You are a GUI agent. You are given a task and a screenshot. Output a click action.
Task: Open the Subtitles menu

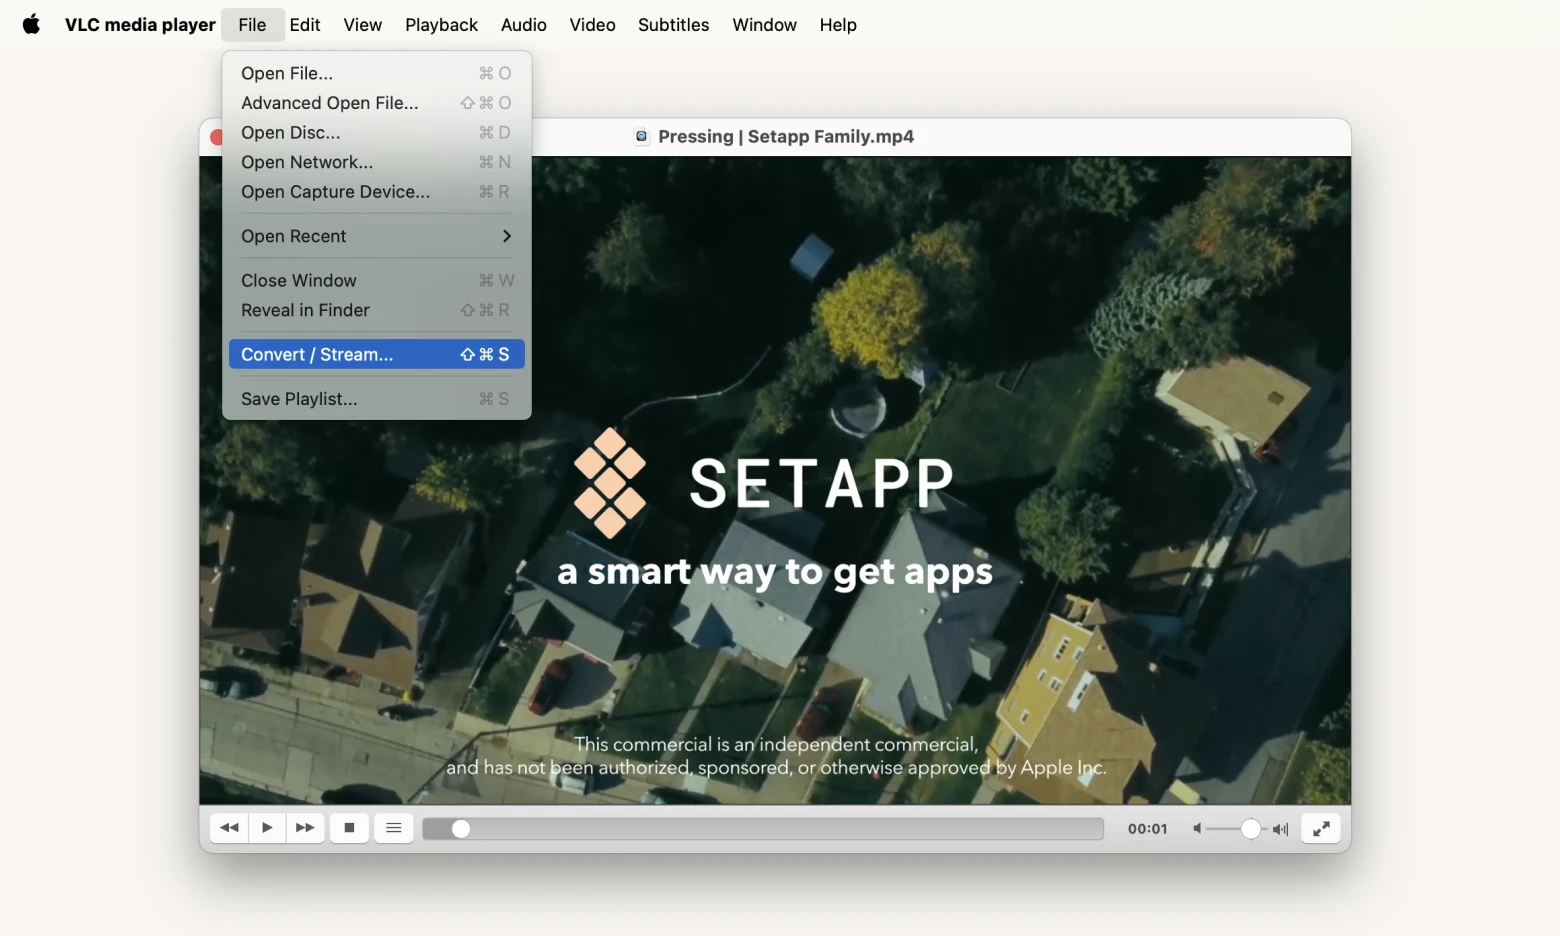coord(673,25)
